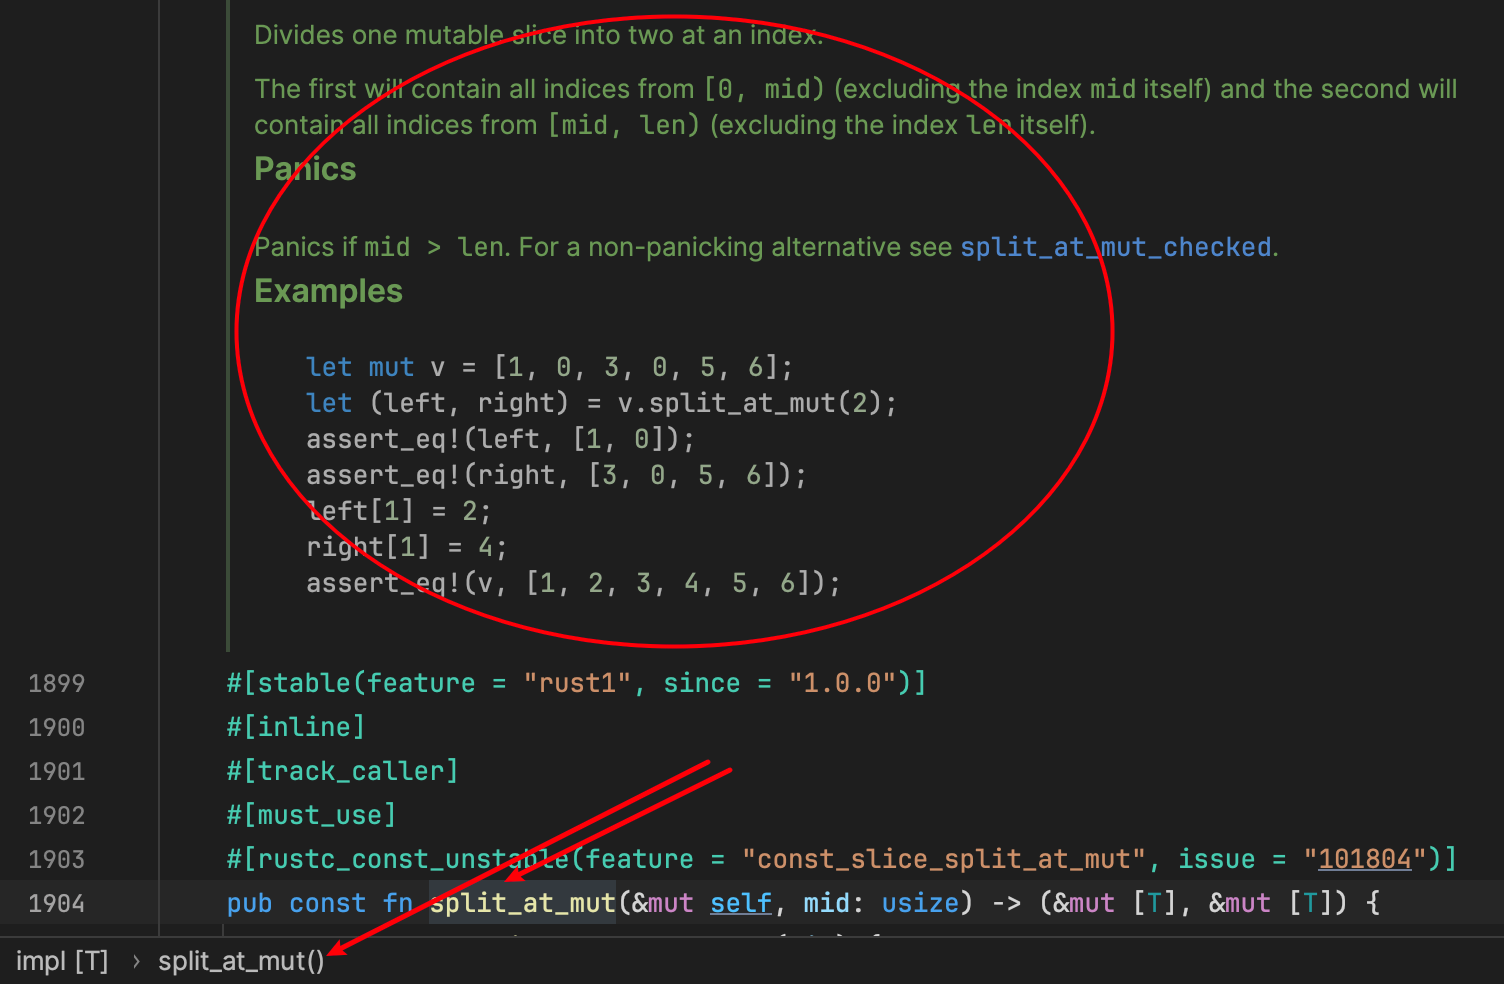
Task: Click the final assert_eq!(v, ...) example line
Action: pos(573,583)
